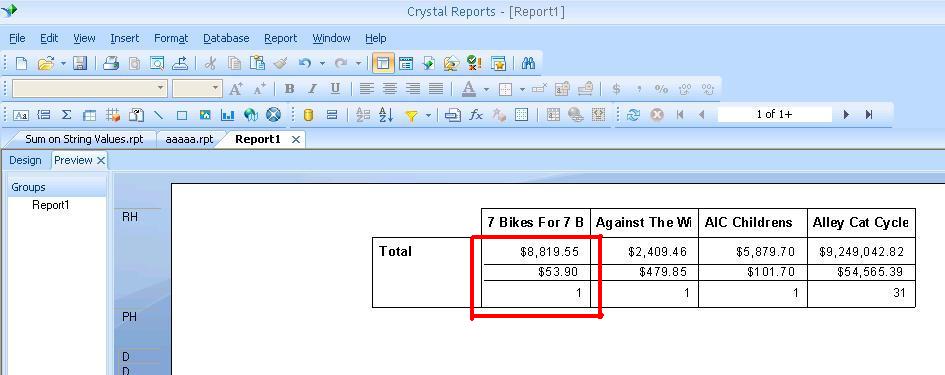Close the Report1 tab
The image size is (945, 375).
[295, 139]
